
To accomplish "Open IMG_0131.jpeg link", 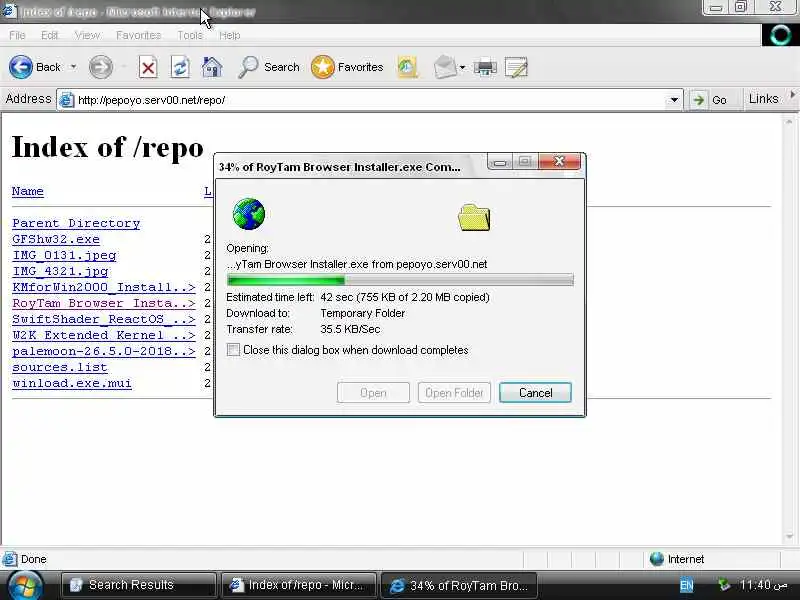I will click(x=64, y=255).
